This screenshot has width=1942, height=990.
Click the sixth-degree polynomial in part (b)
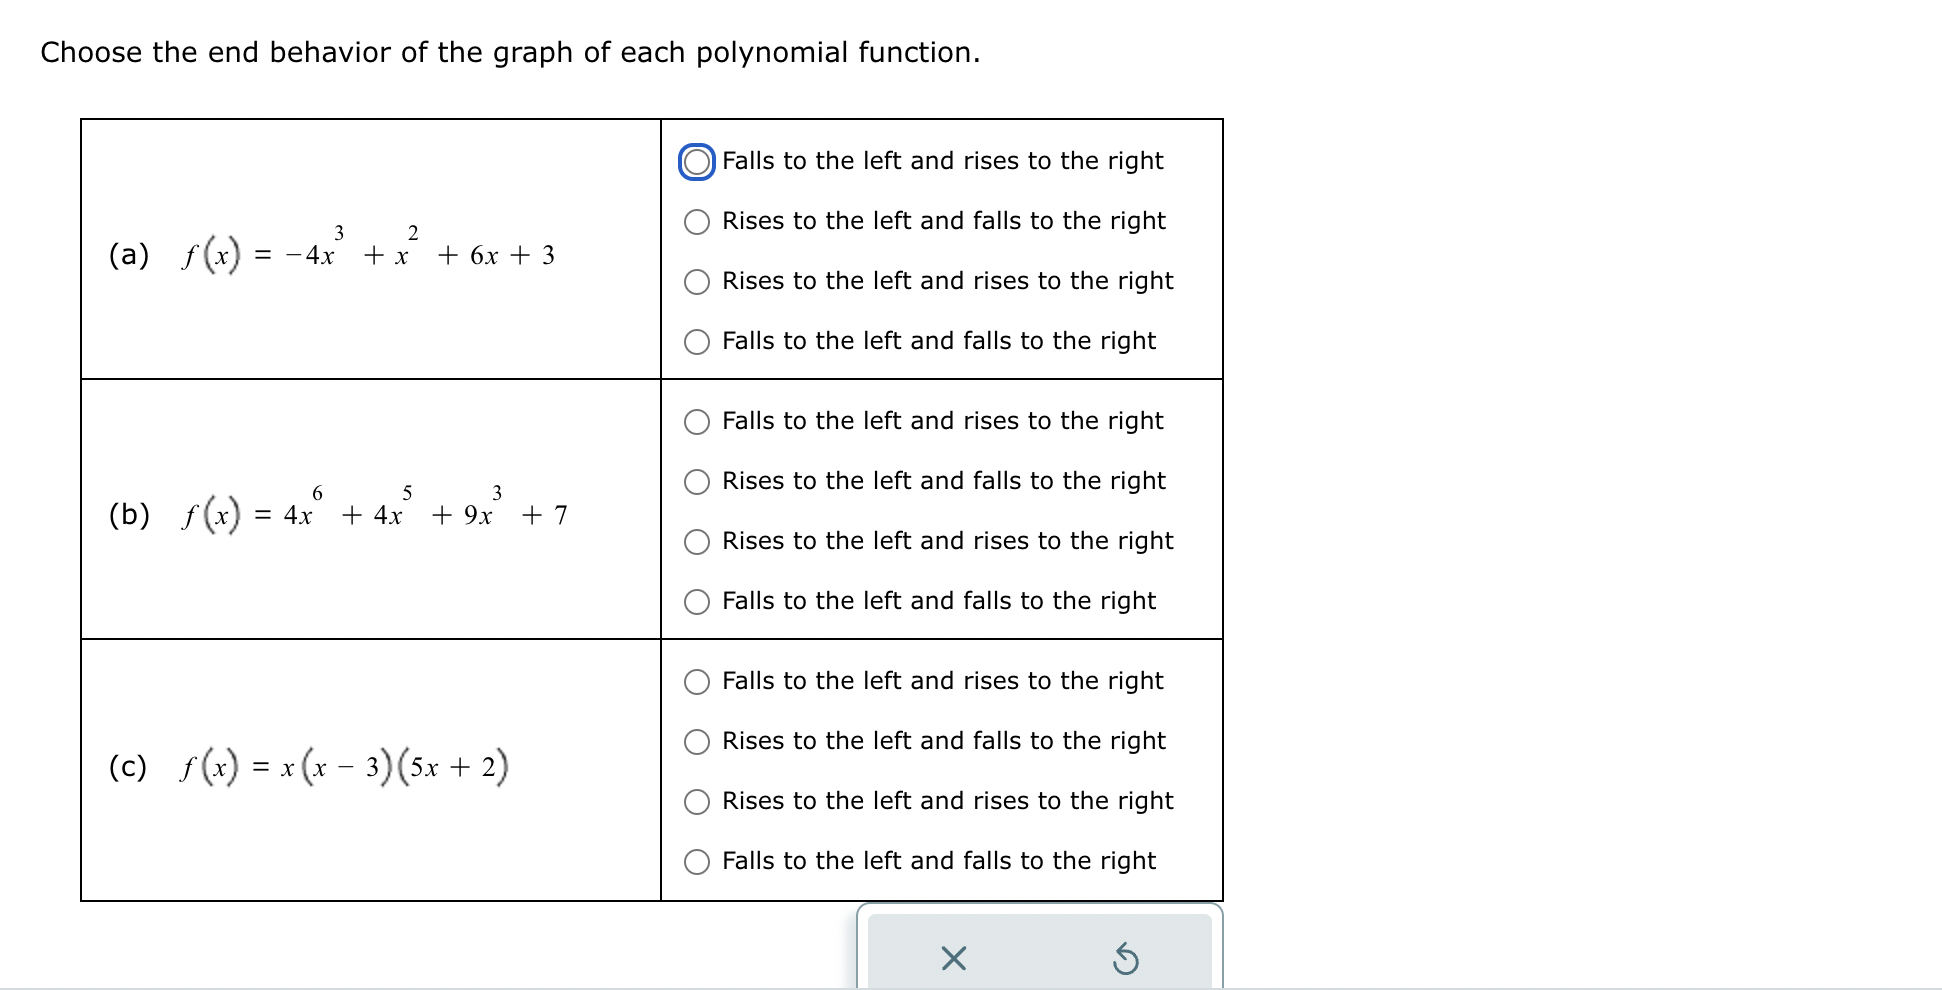pyautogui.click(x=375, y=510)
